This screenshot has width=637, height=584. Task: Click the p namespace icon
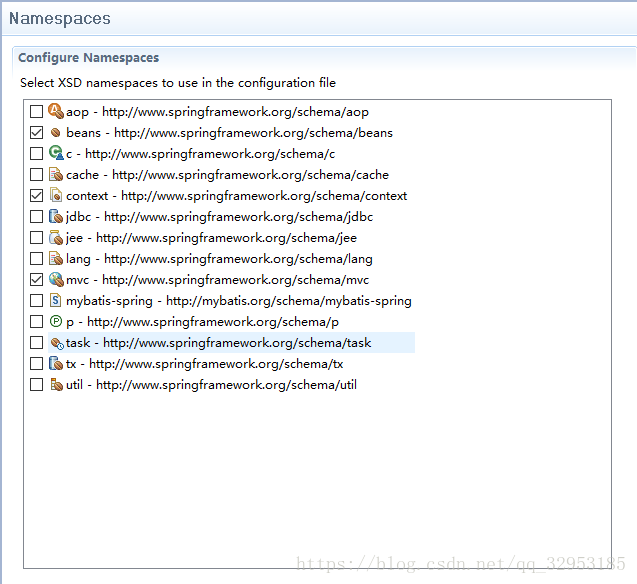coord(56,321)
